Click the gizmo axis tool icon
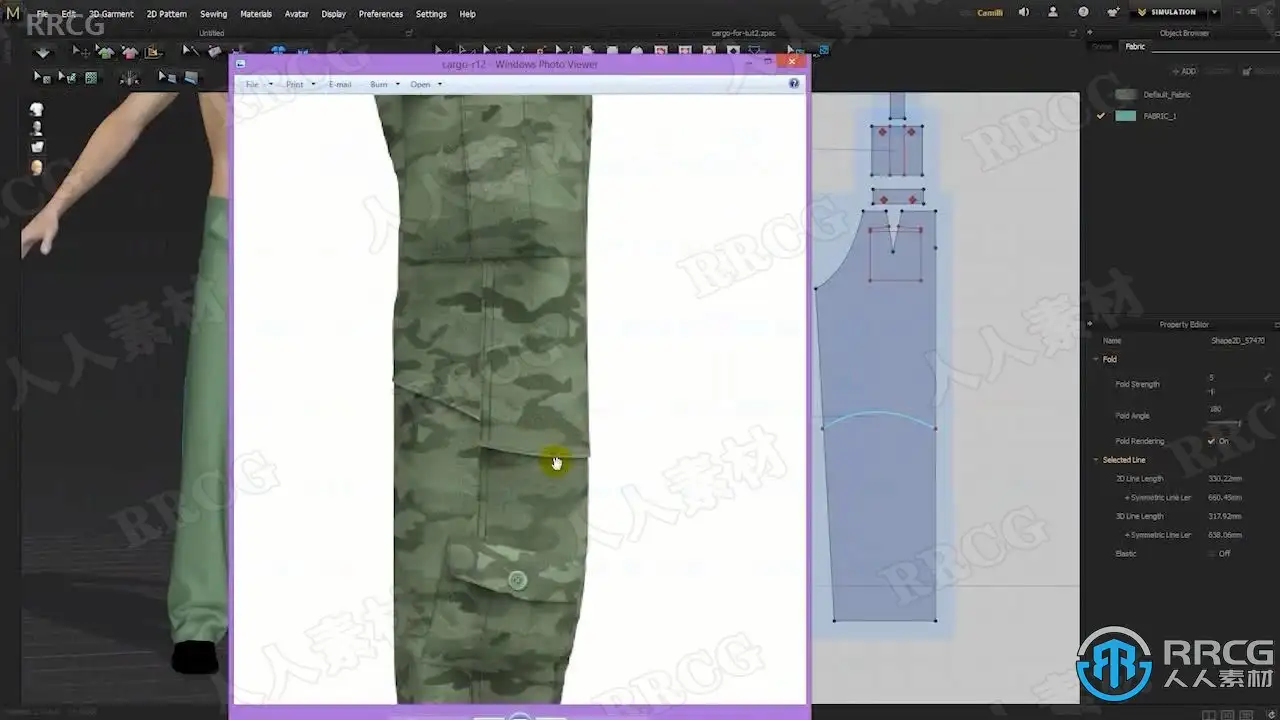The width and height of the screenshot is (1280, 720). pyautogui.click(x=130, y=77)
